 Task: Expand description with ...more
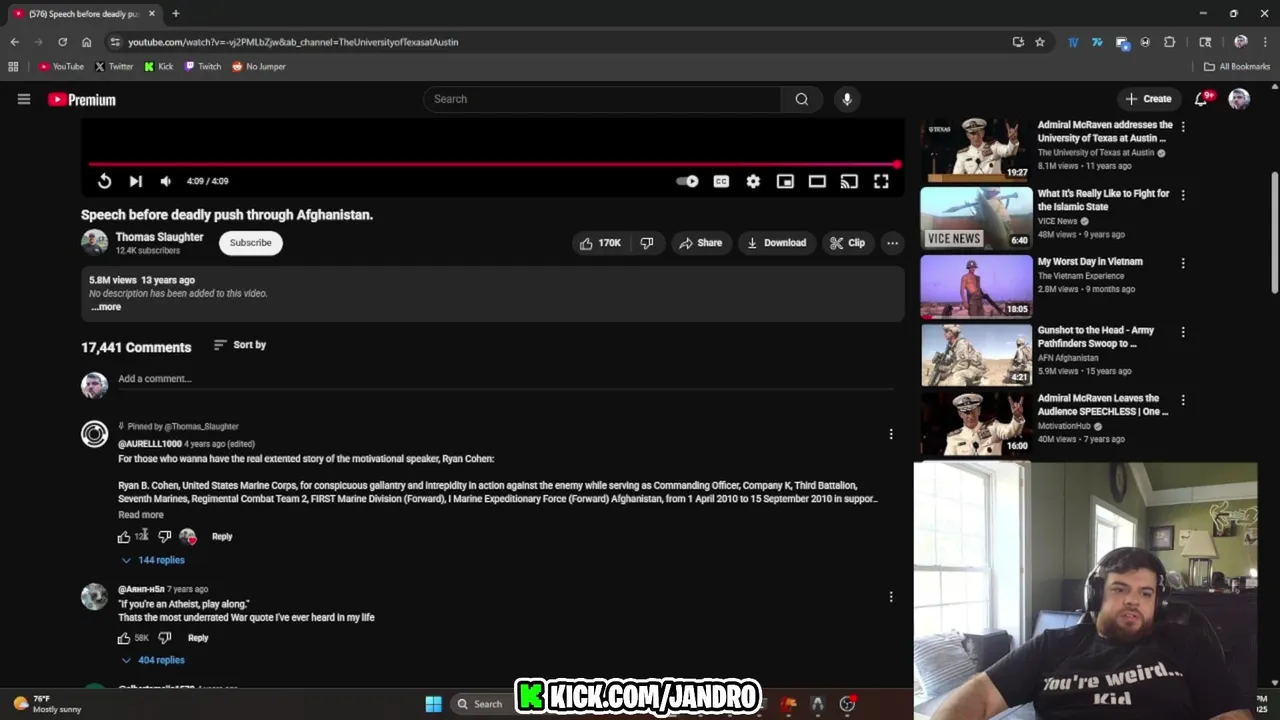106,307
